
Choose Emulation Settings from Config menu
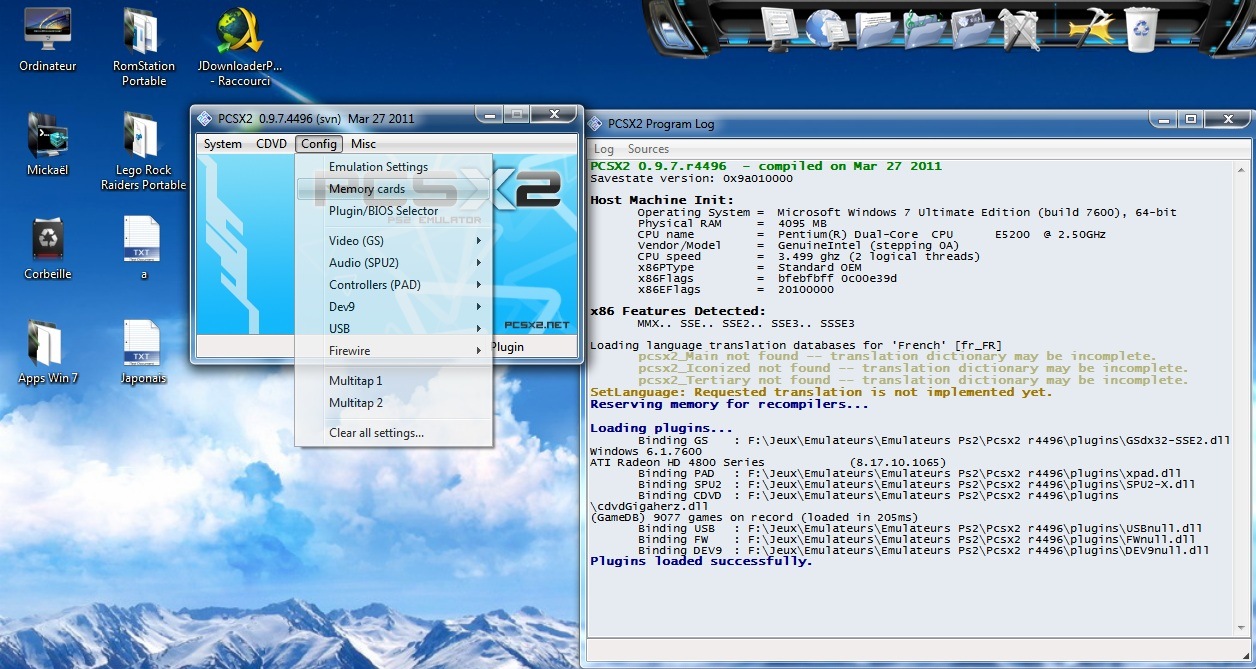tap(393, 167)
